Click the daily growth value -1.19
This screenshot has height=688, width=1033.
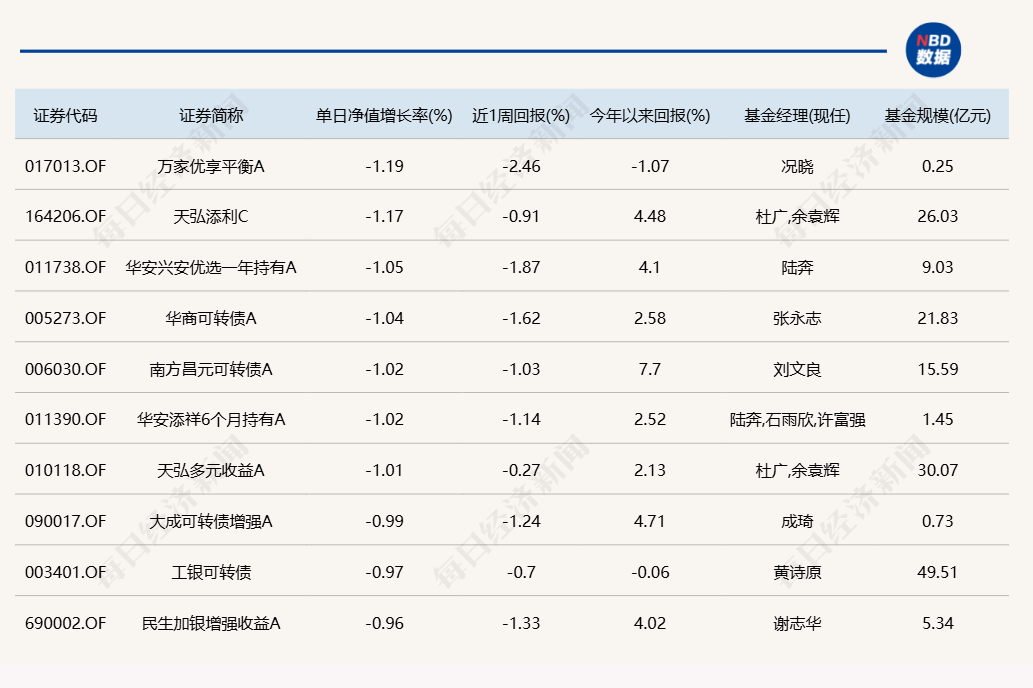click(384, 166)
